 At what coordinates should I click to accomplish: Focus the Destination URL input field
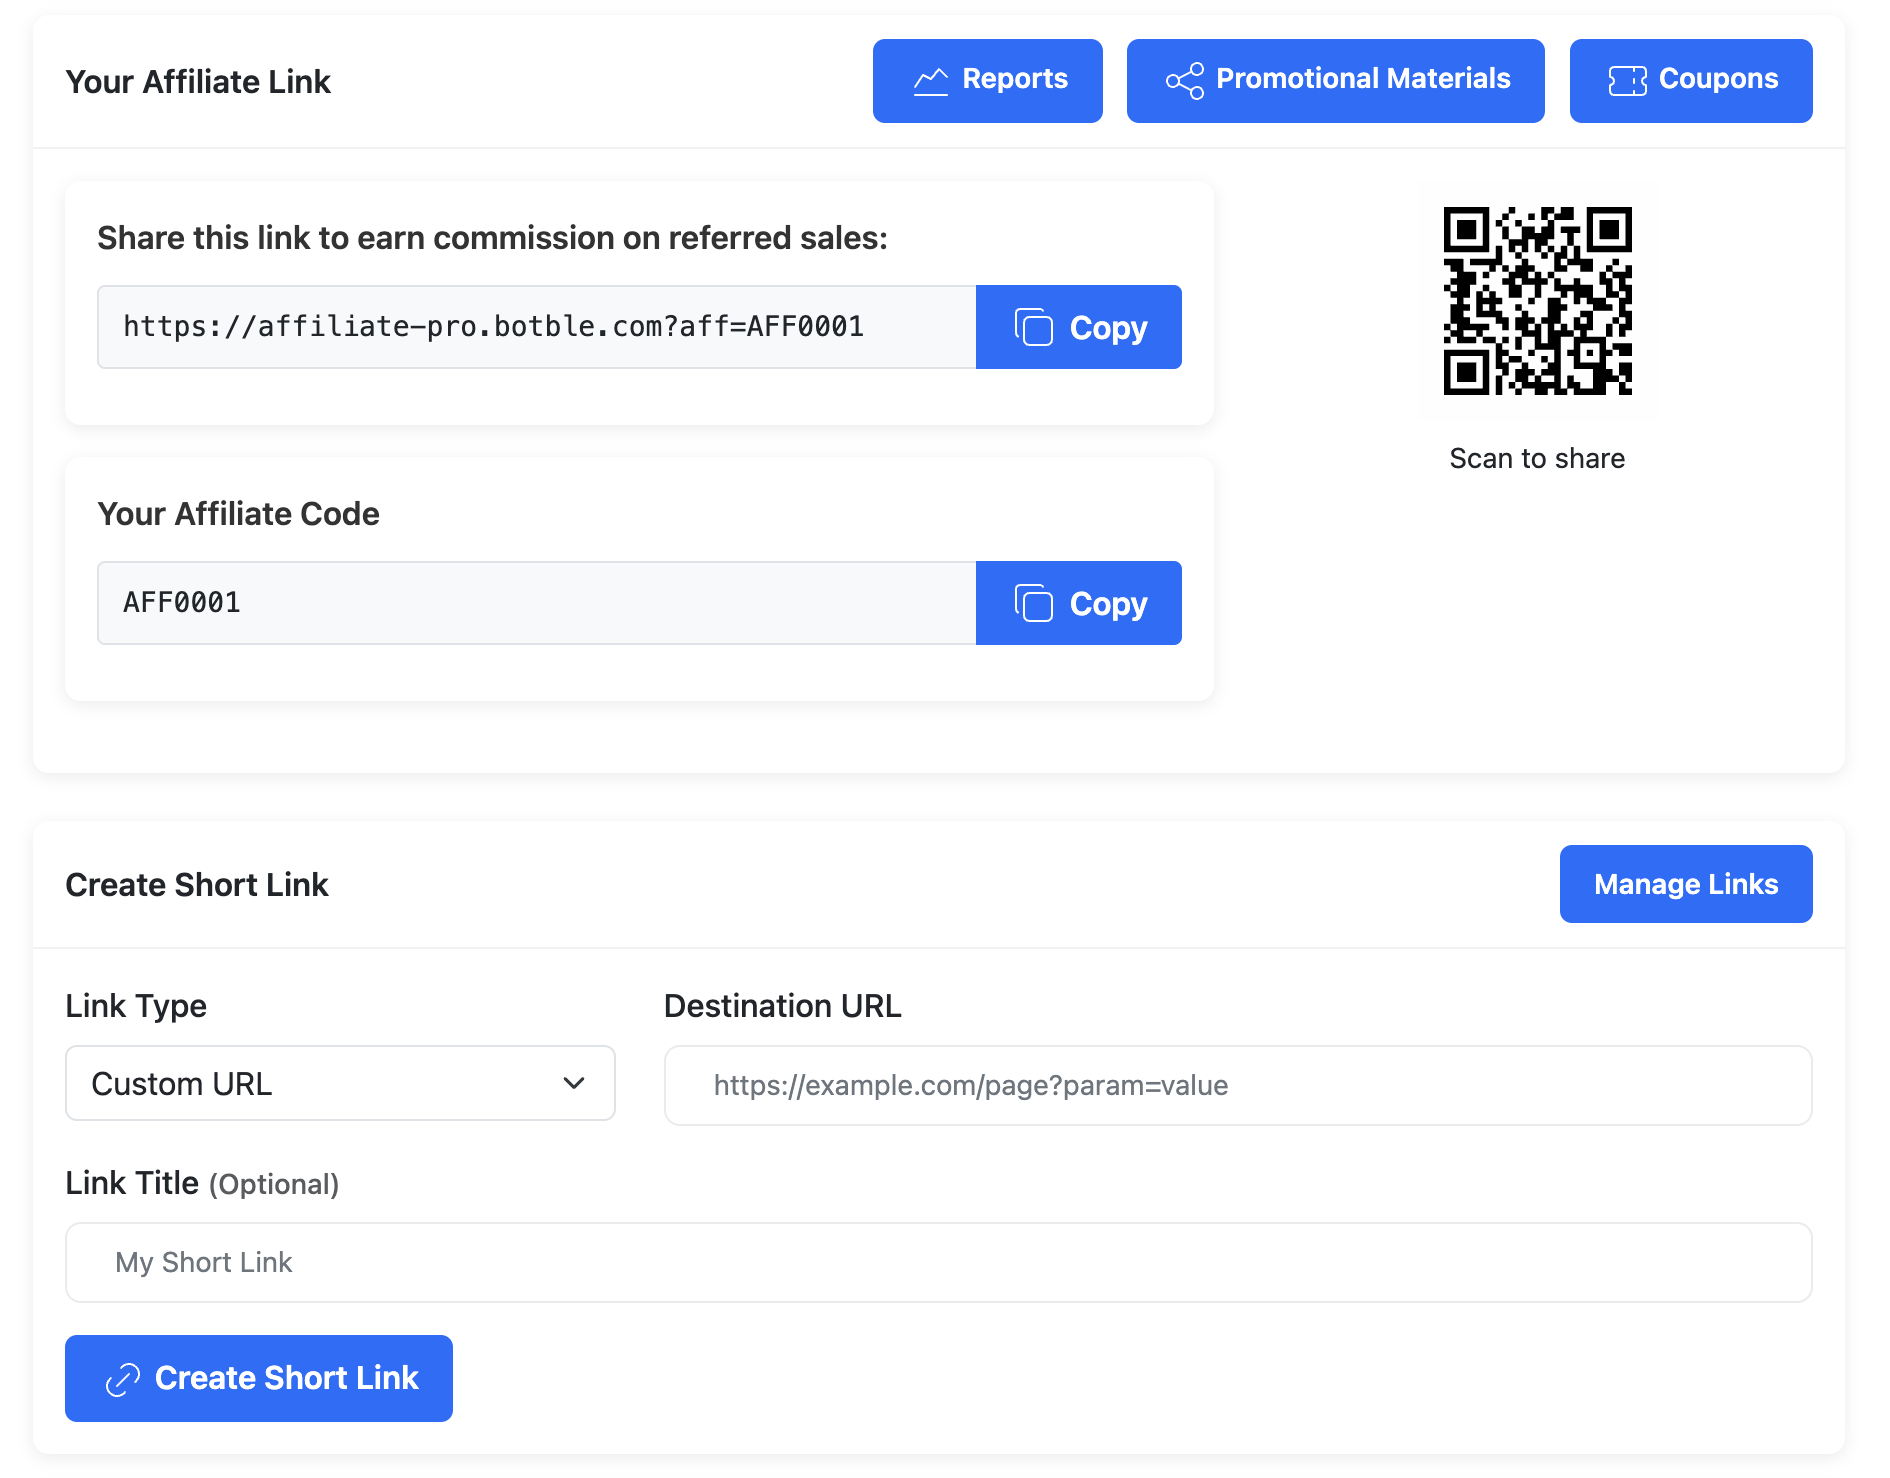[x=1237, y=1086]
